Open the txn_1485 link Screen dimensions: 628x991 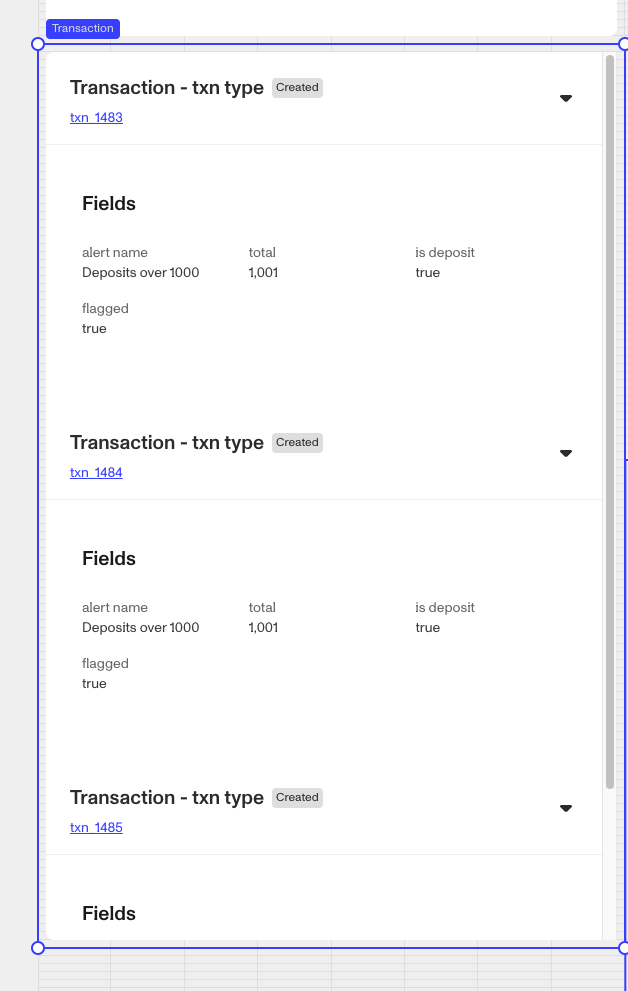pos(96,828)
